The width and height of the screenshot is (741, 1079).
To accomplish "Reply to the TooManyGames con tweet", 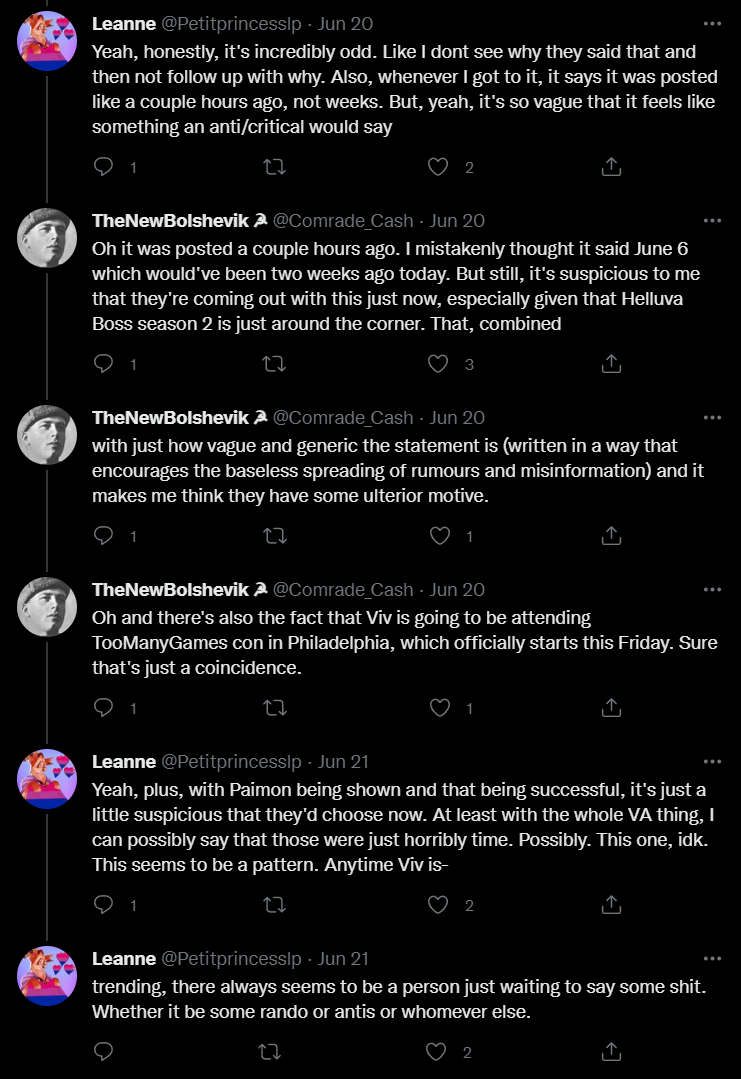I will pos(103,707).
